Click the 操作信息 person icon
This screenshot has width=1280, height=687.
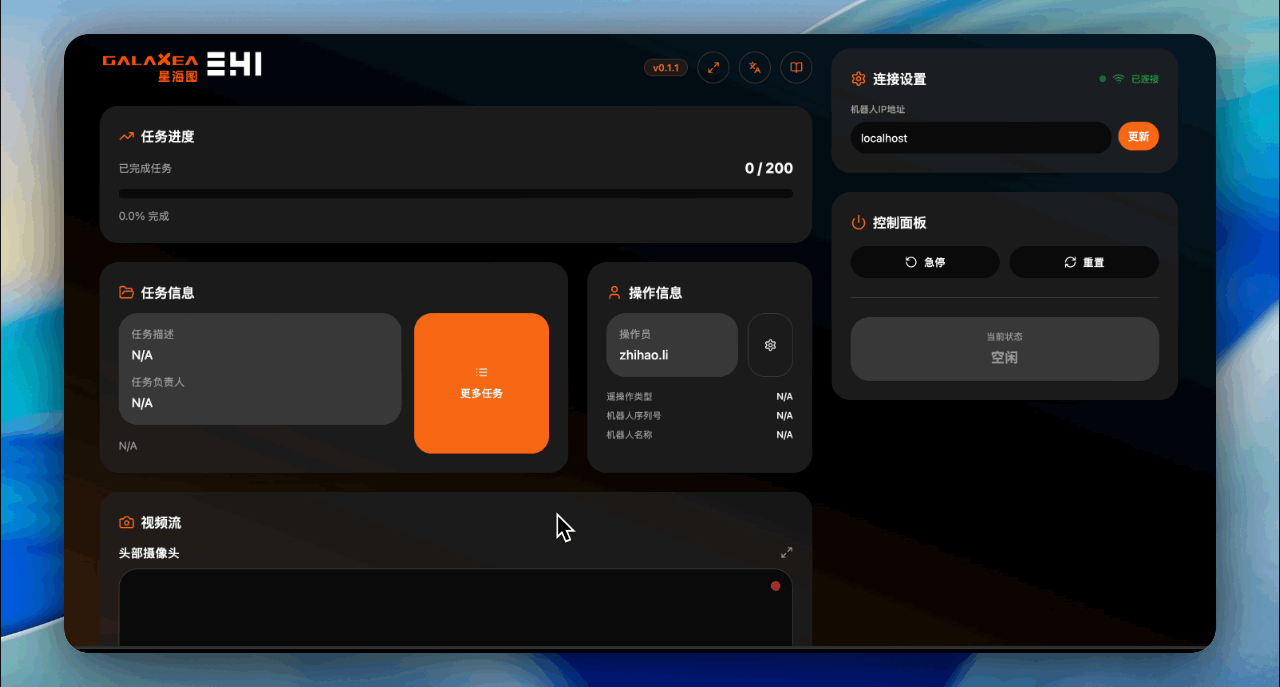[x=613, y=292]
